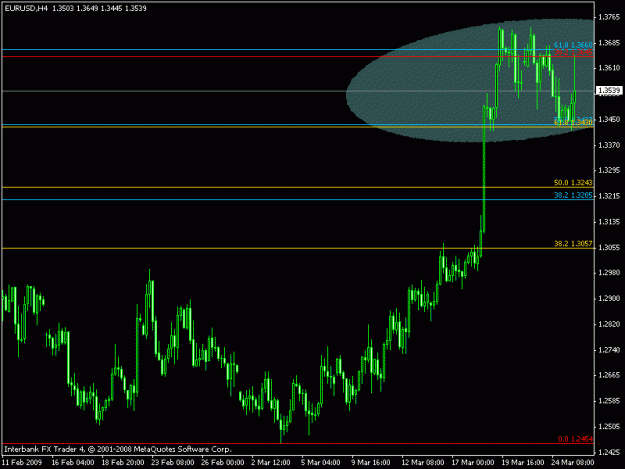Click the 12 Mar 08:00 time label
625x469 pixels.
(x=423, y=463)
